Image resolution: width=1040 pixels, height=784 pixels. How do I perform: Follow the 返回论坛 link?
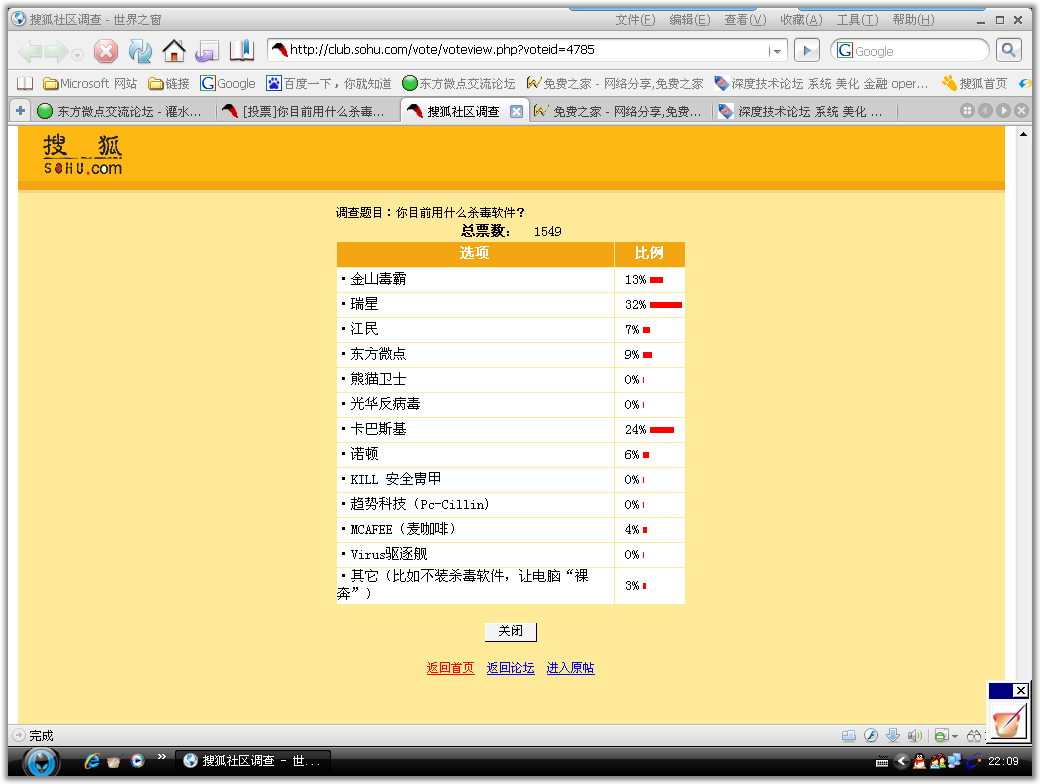(x=510, y=668)
